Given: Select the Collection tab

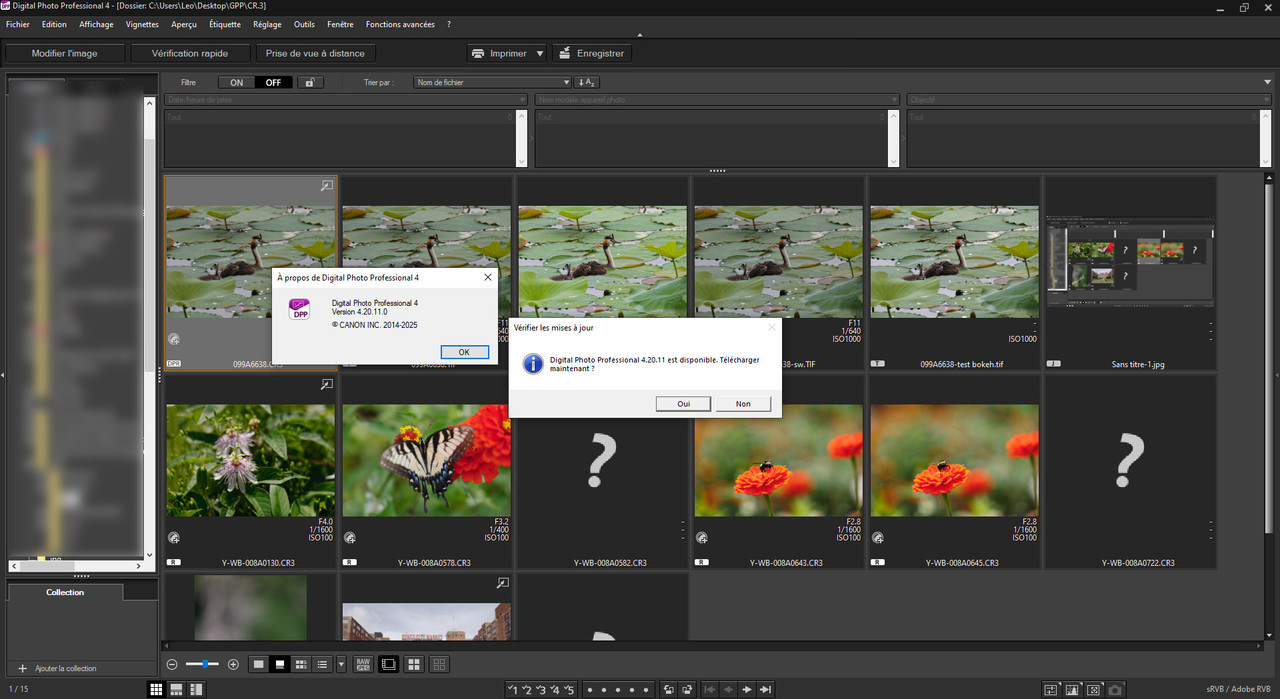Looking at the screenshot, I should (65, 592).
